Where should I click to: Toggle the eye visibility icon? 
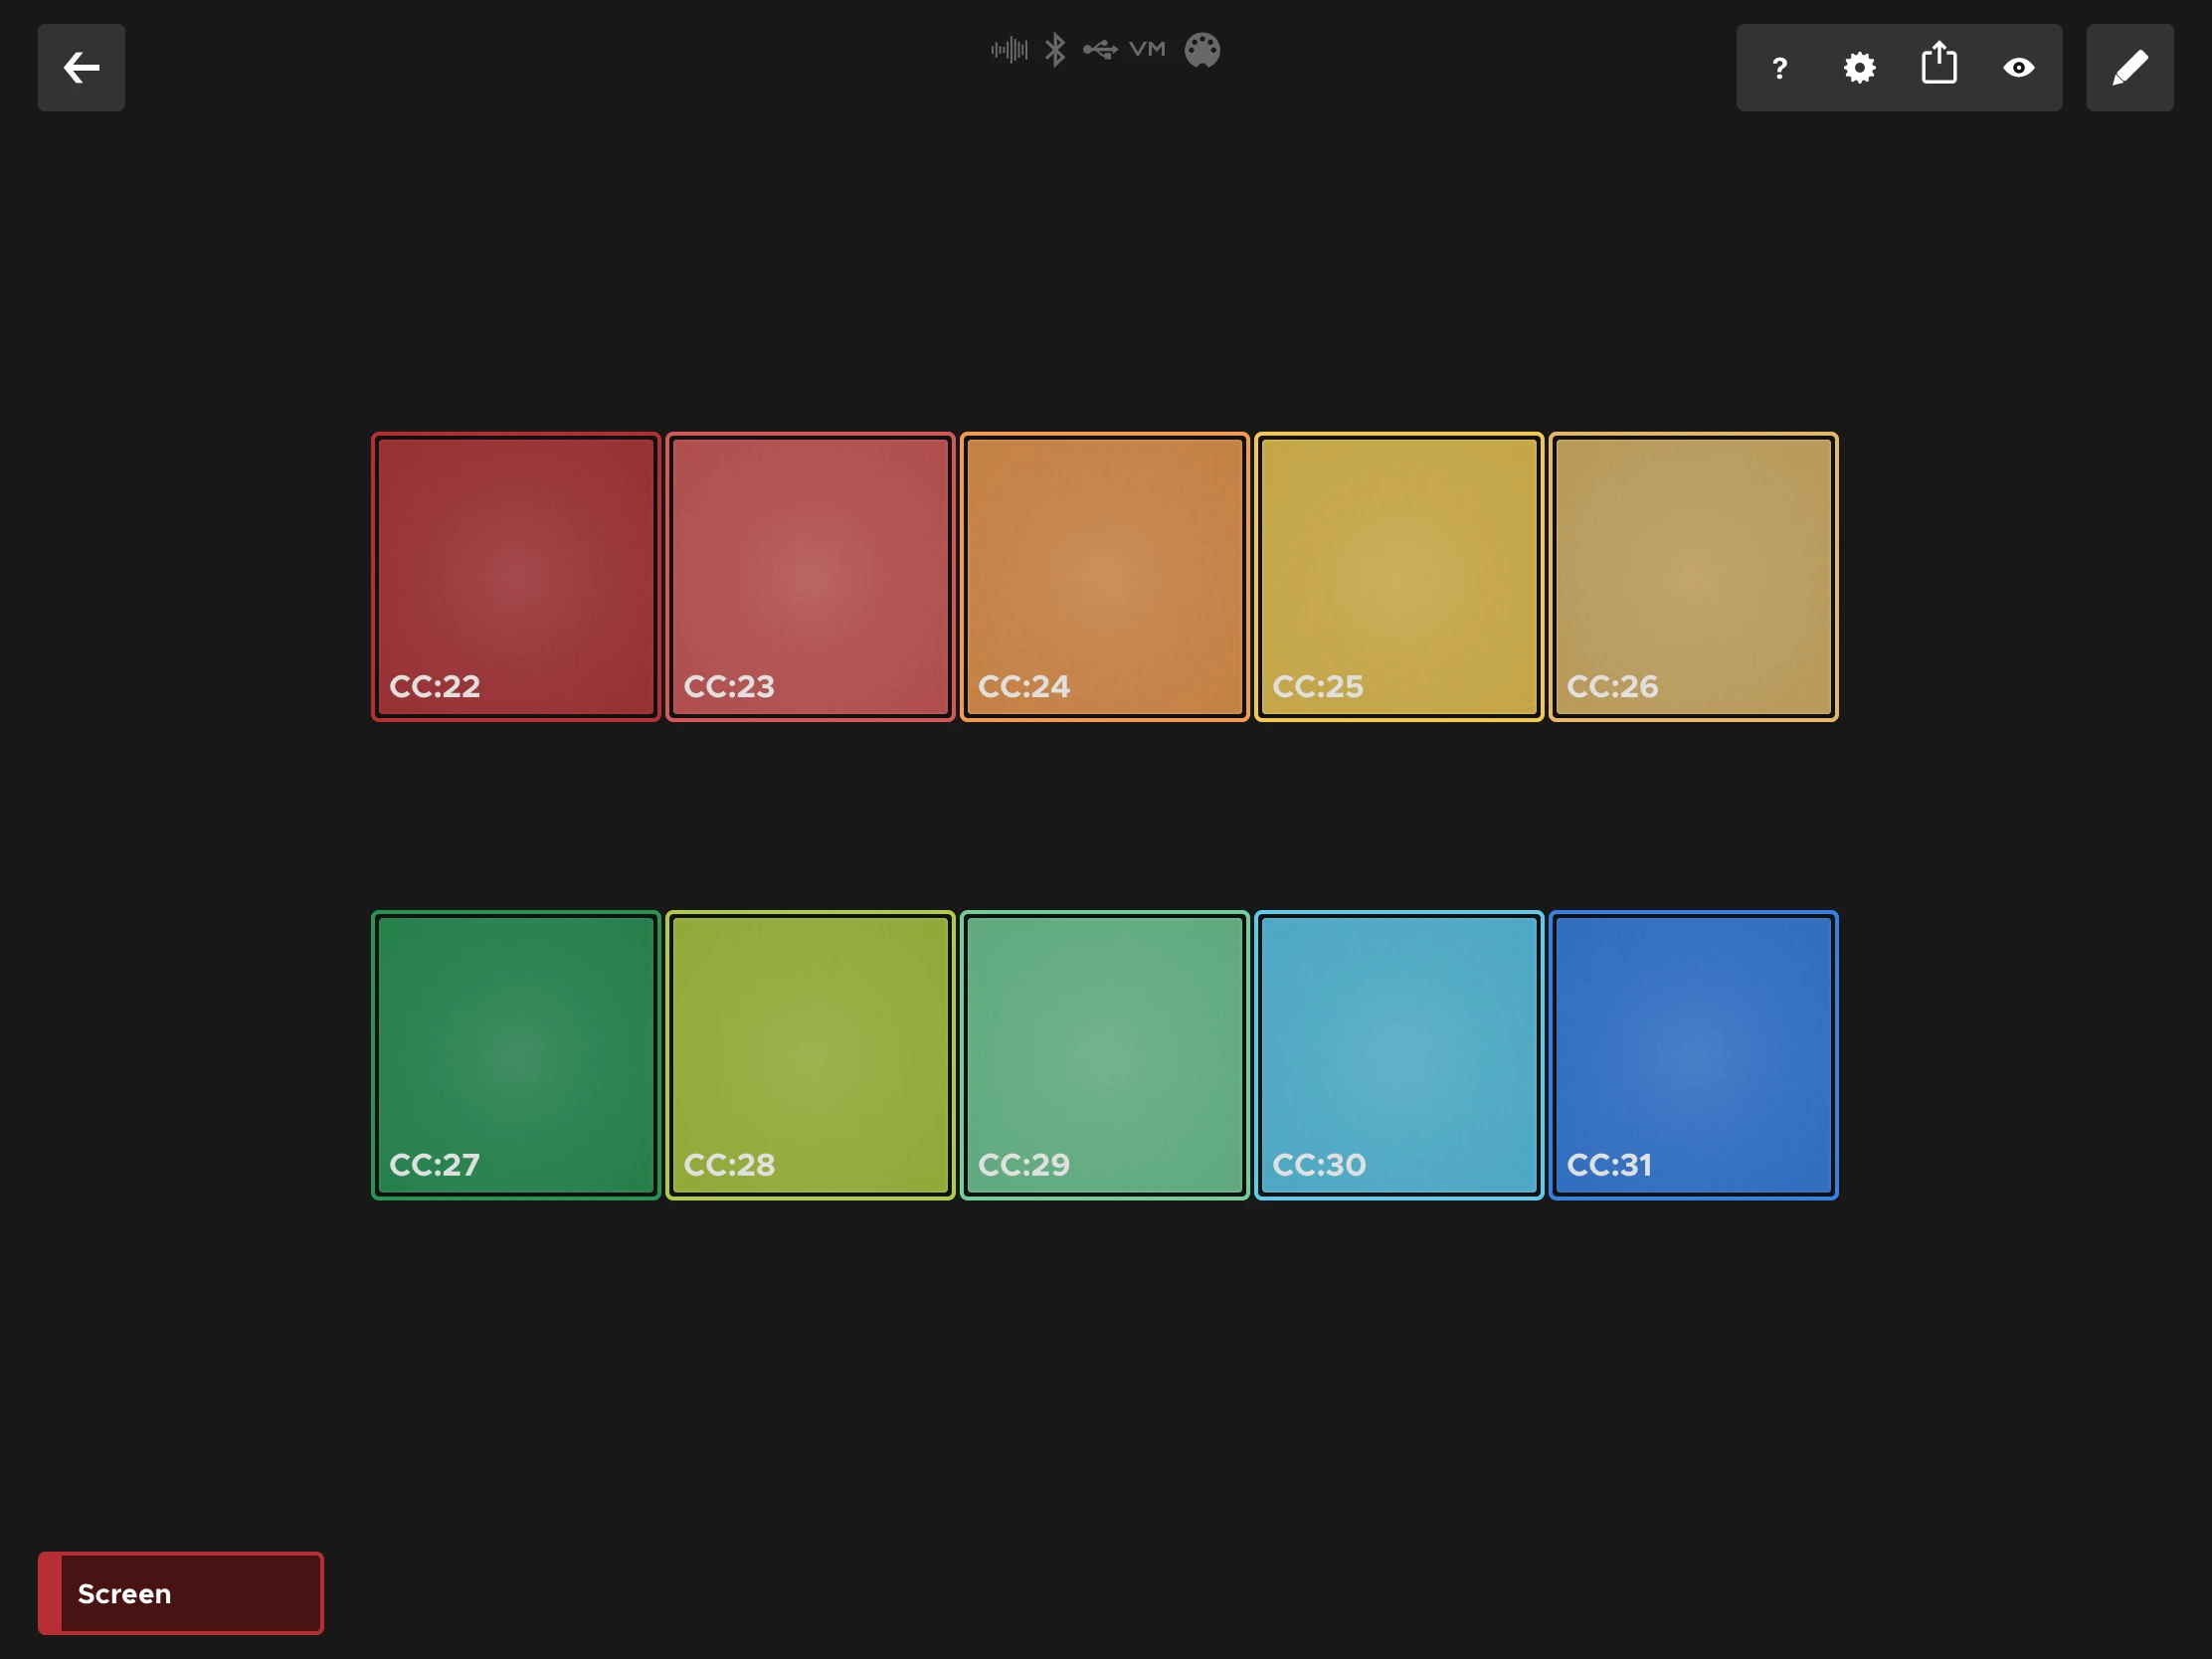point(2018,68)
